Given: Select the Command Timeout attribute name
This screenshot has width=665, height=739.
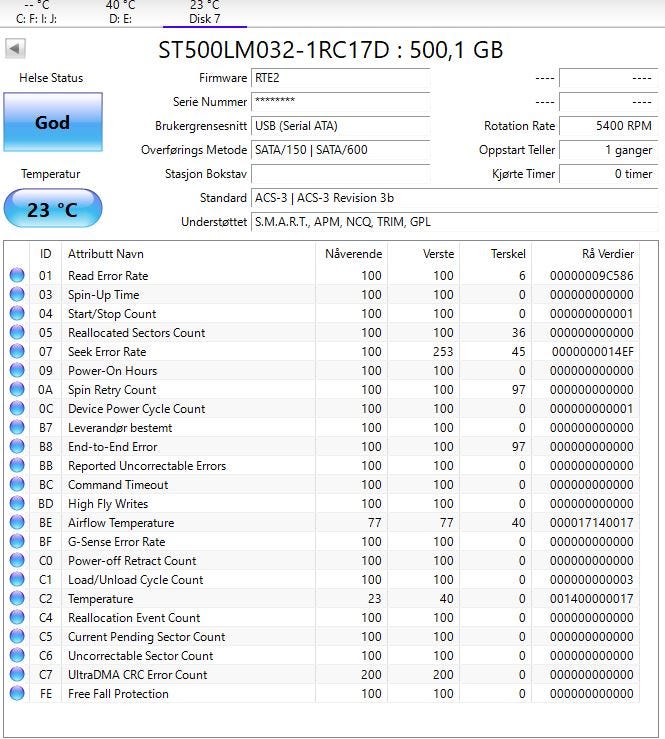Looking at the screenshot, I should 118,484.
